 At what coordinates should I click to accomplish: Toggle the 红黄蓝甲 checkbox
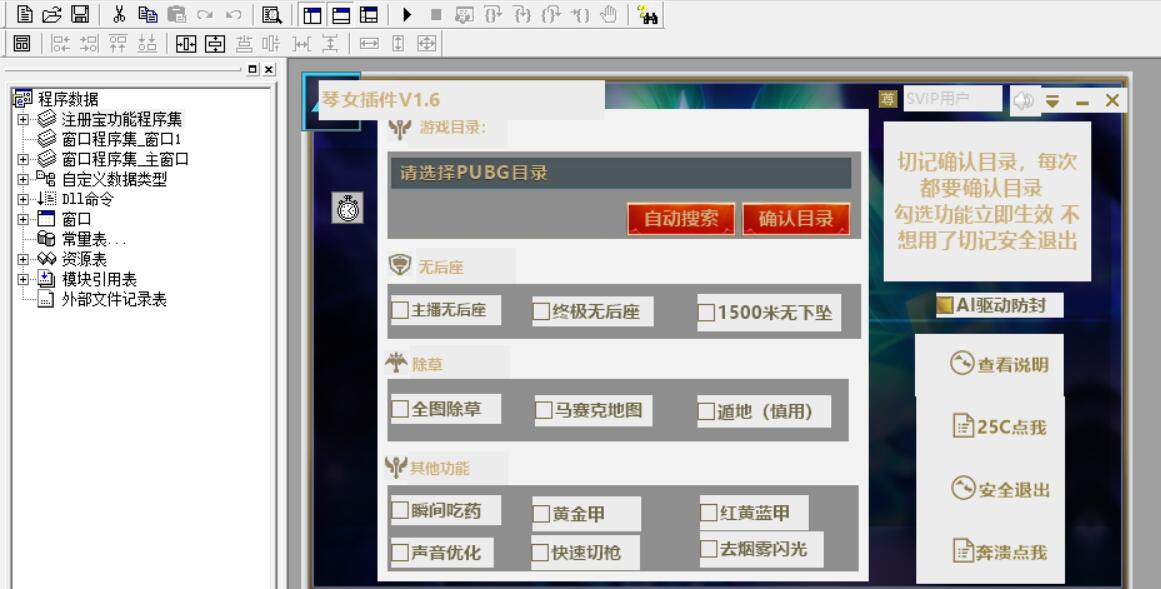pos(709,512)
